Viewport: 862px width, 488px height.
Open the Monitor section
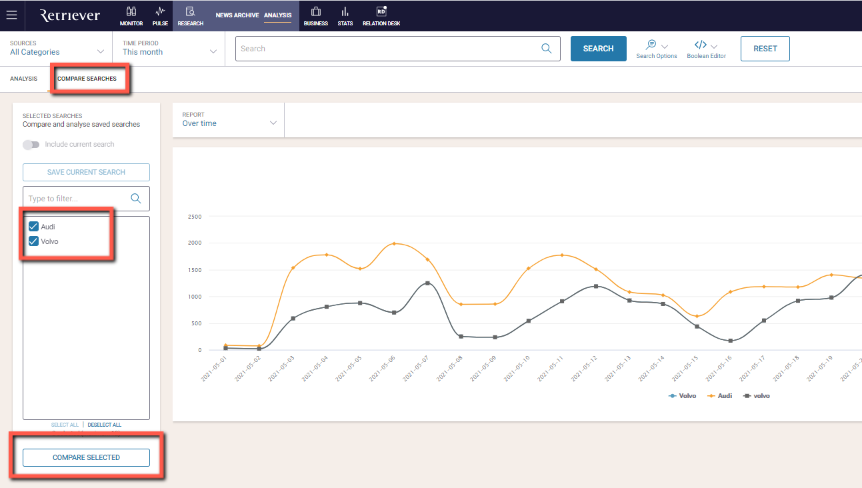click(131, 16)
